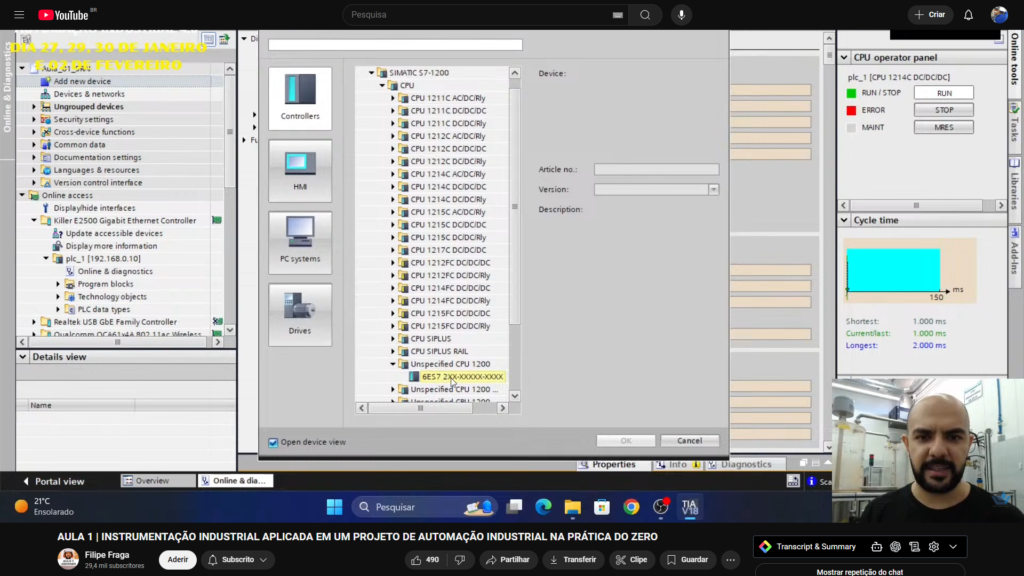
Task: Open Google Chrome from taskbar
Action: pyautogui.click(x=631, y=507)
